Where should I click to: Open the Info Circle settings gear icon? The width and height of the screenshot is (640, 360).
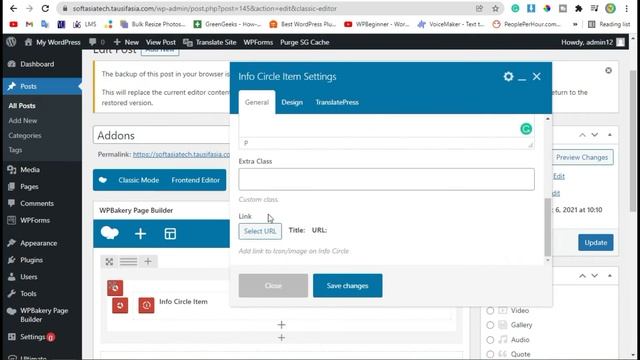tap(508, 76)
